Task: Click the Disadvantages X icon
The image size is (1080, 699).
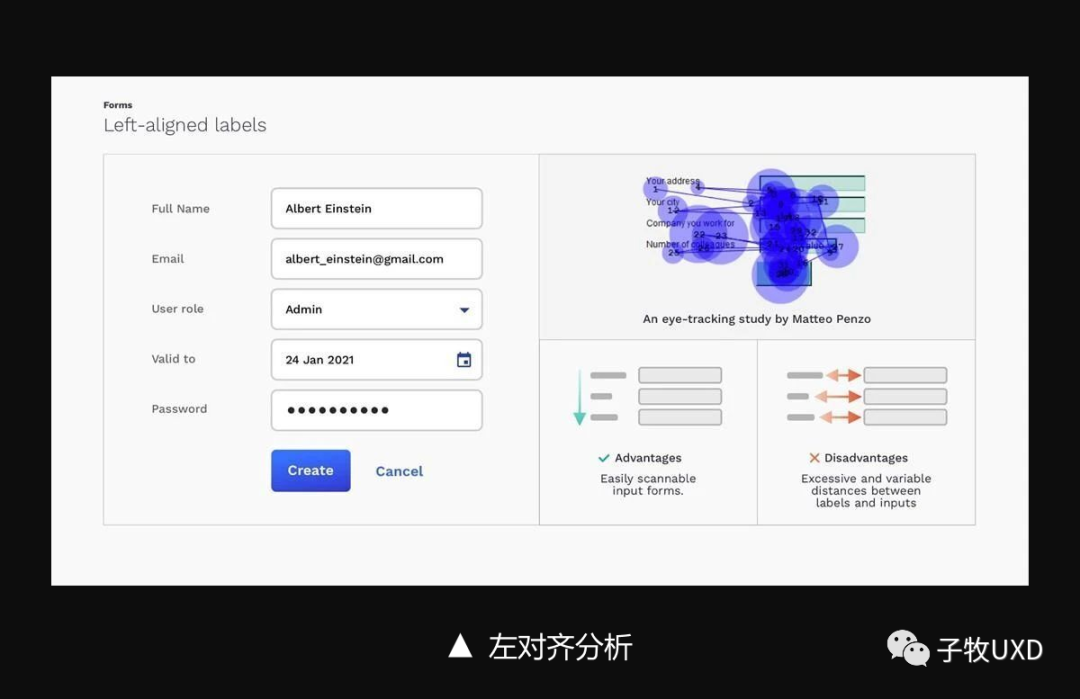Action: [814, 458]
